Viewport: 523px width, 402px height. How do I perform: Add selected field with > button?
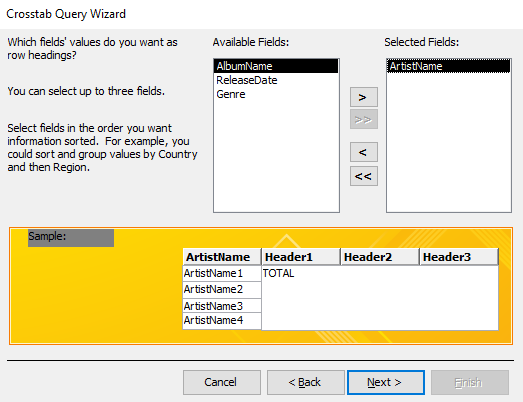point(364,97)
